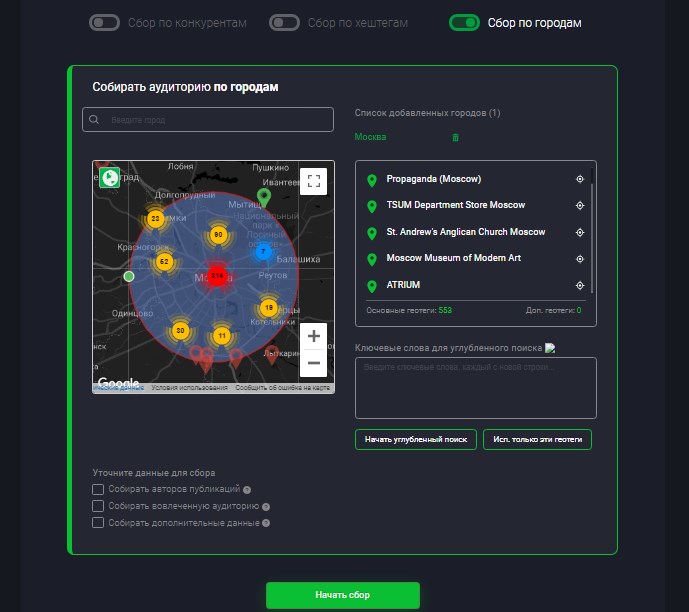Image resolution: width=689 pixels, height=612 pixels.
Task: Open the blue 7 cluster marker
Action: (x=263, y=252)
